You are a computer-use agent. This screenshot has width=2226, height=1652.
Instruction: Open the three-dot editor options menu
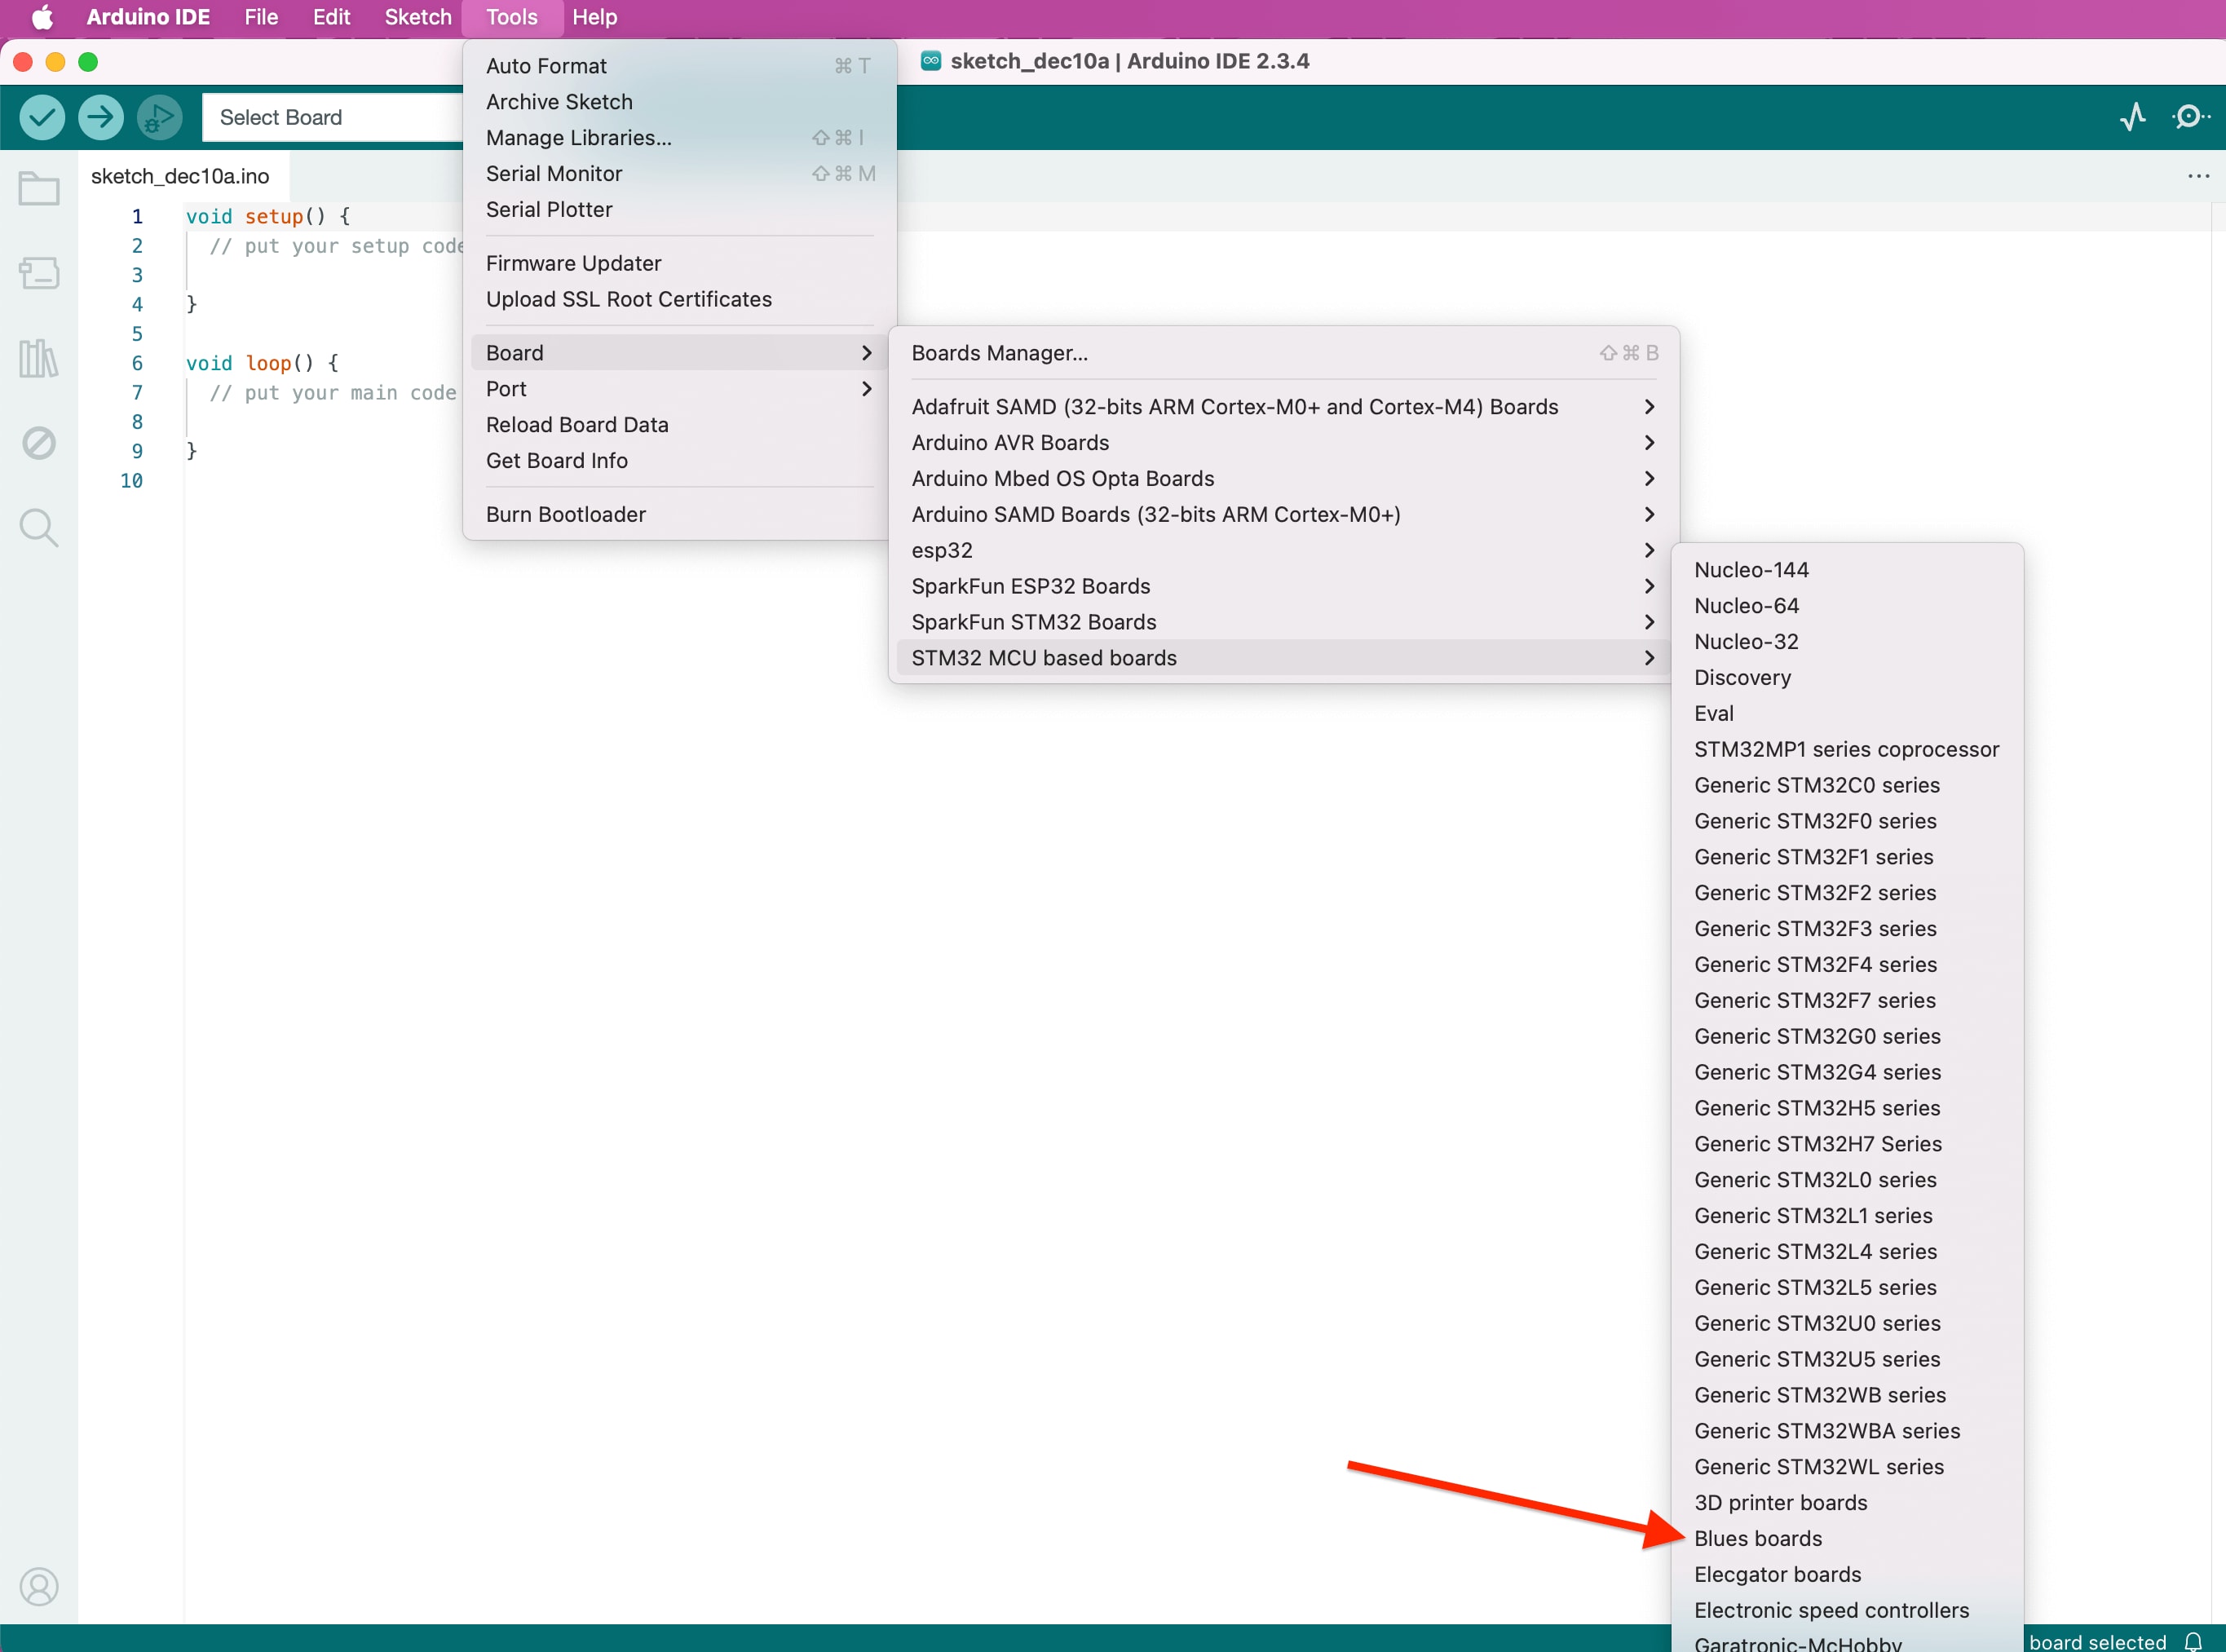(x=2198, y=176)
